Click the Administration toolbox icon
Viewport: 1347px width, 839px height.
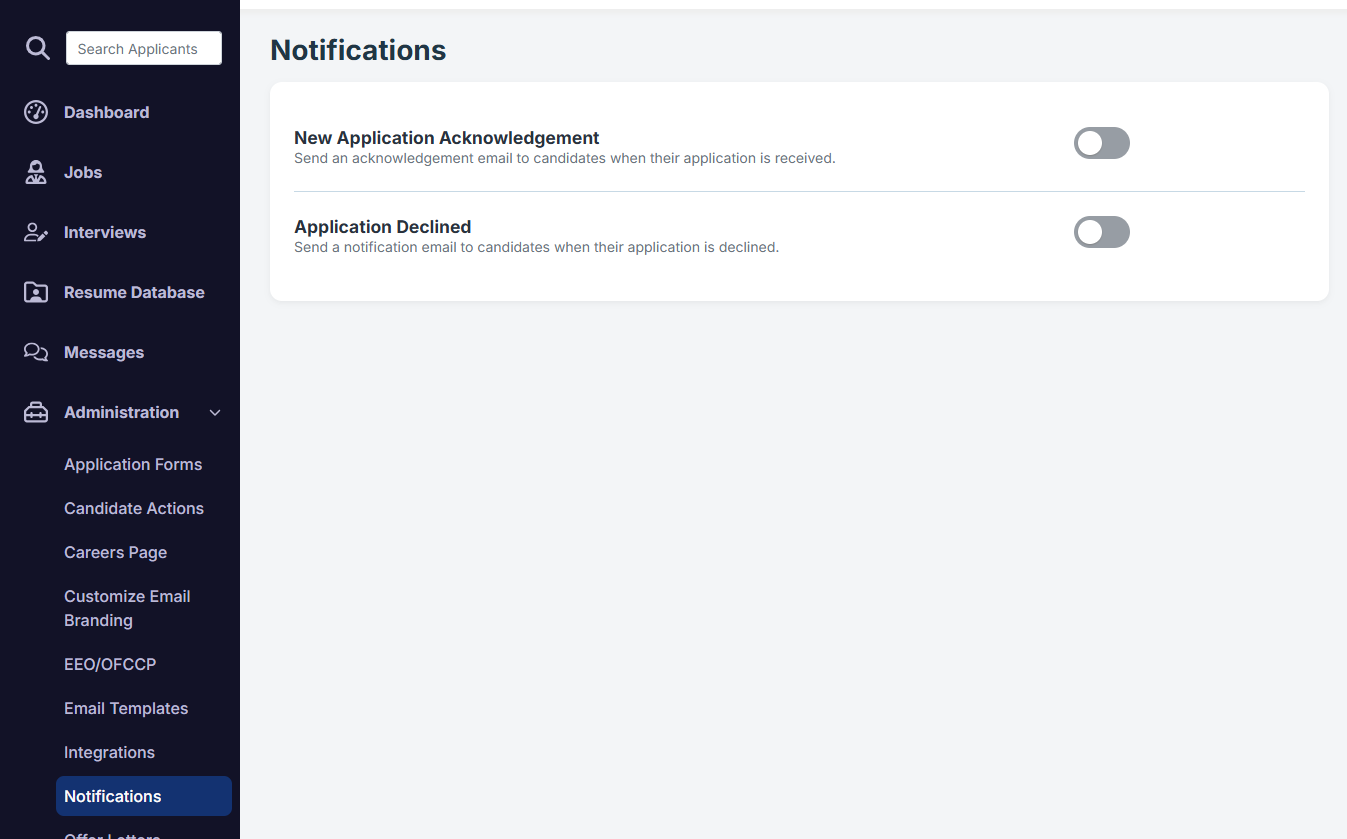point(36,412)
